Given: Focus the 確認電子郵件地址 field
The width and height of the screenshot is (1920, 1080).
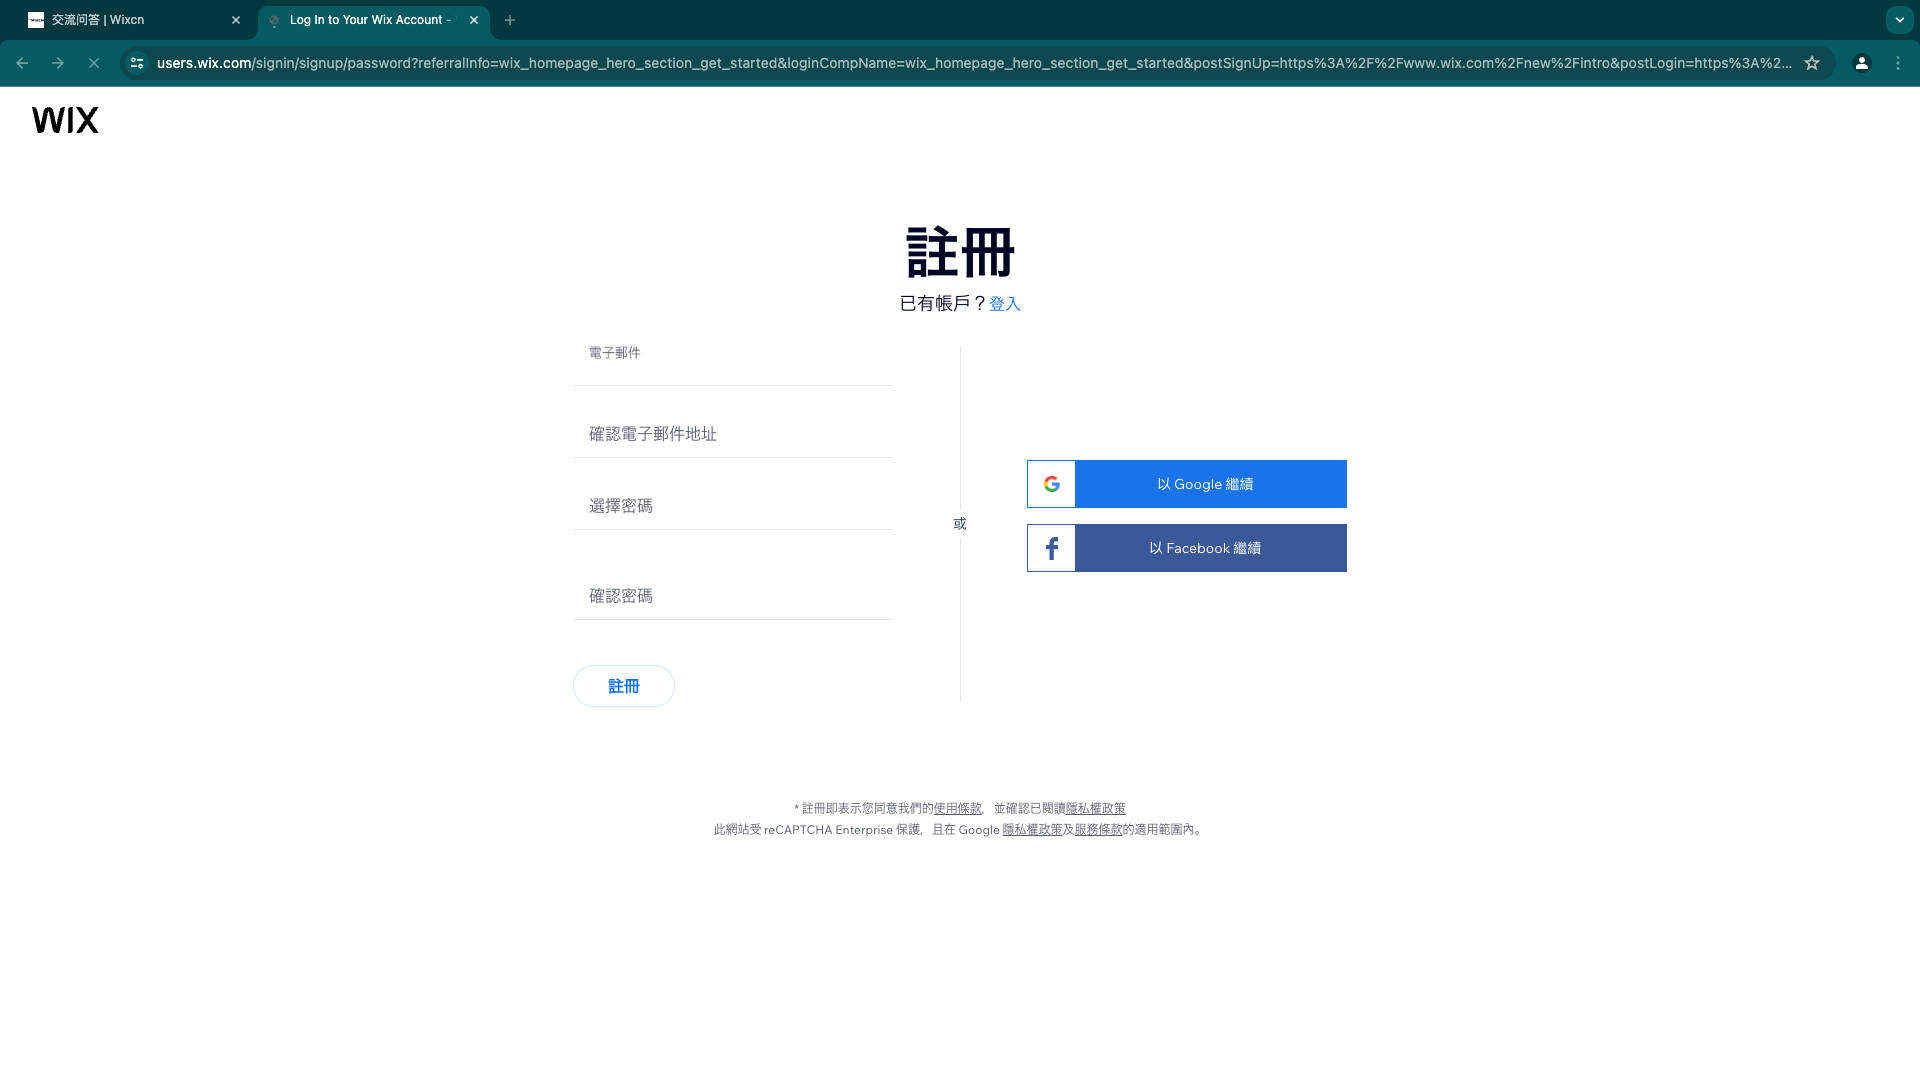Looking at the screenshot, I should [733, 434].
